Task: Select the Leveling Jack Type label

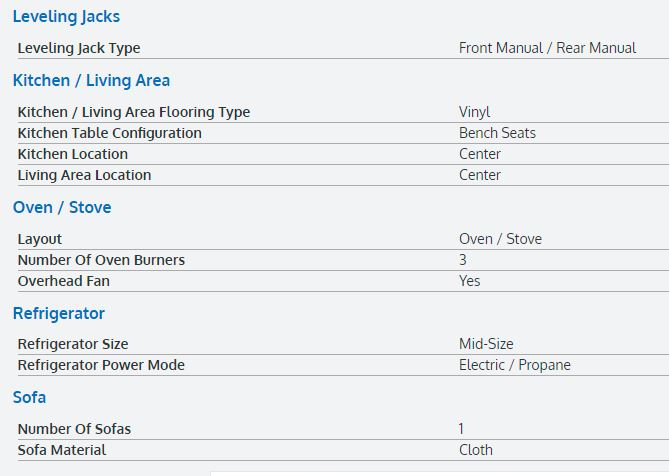Action: pos(79,48)
